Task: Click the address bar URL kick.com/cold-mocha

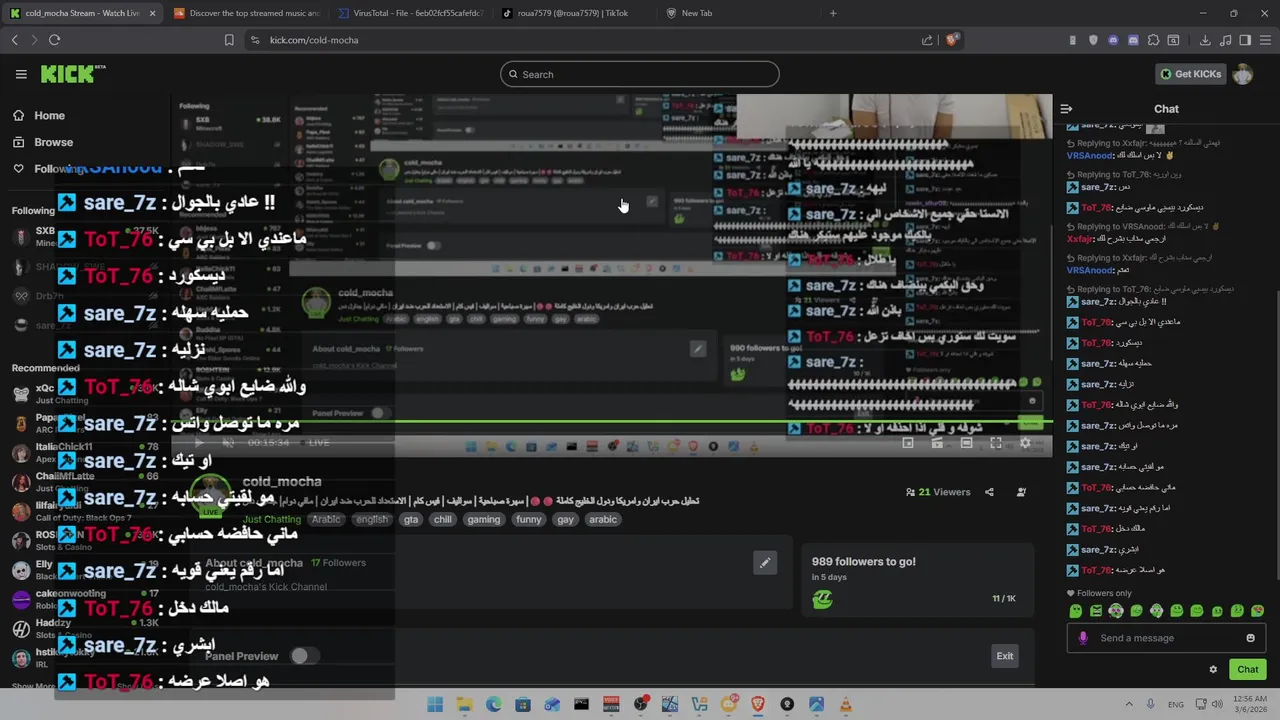Action: point(314,40)
